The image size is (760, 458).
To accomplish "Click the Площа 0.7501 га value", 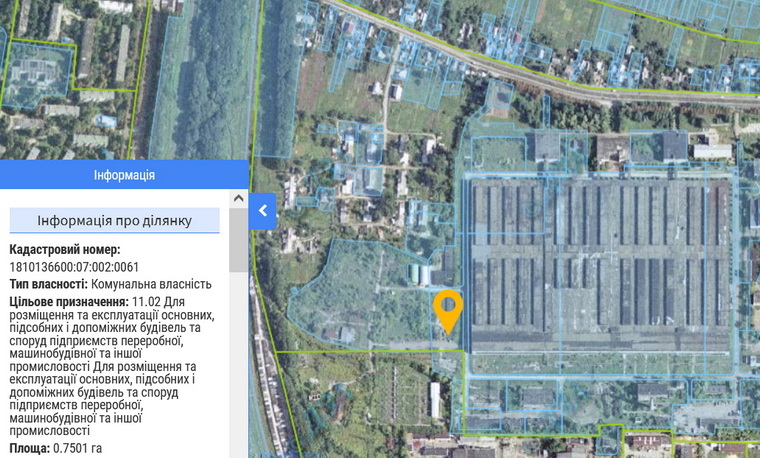I will tap(77, 448).
